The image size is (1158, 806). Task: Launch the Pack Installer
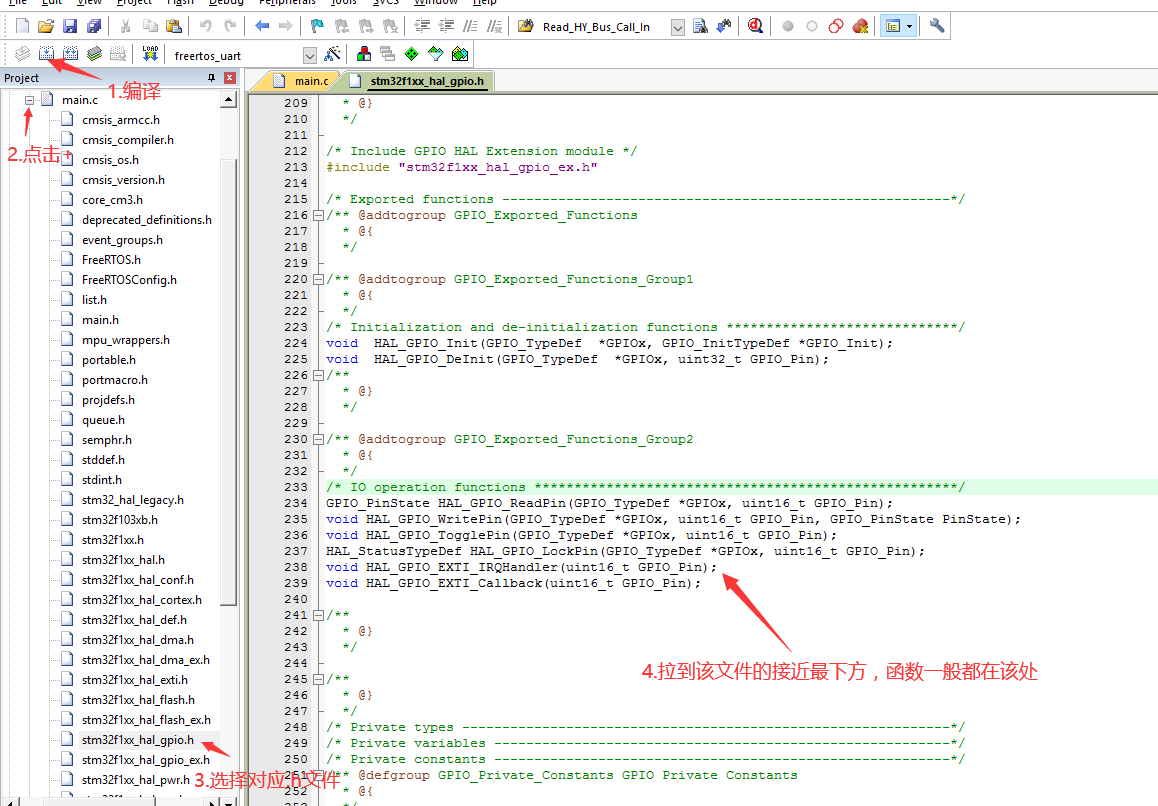coord(460,53)
